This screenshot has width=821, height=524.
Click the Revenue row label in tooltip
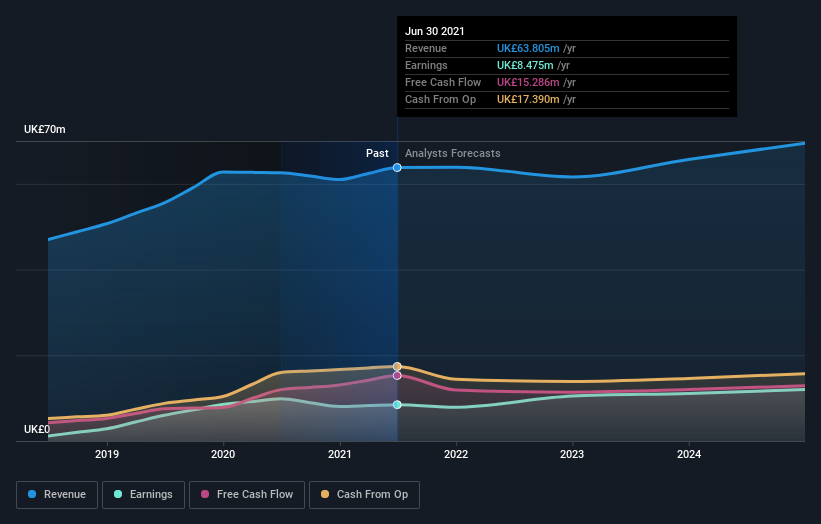coord(426,48)
